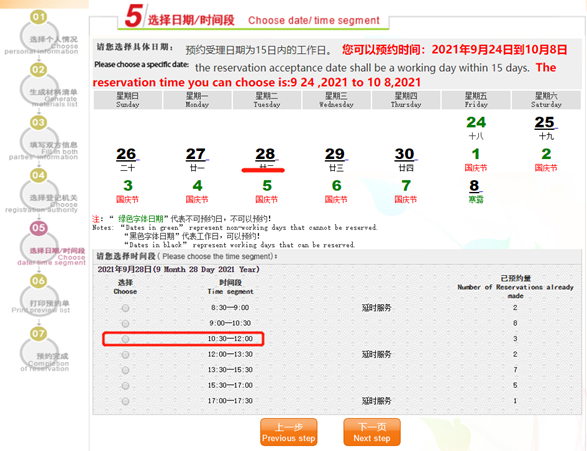Click step 06 print preview list circle
Viewport: 587px width, 451px height.
pyautogui.click(x=39, y=281)
